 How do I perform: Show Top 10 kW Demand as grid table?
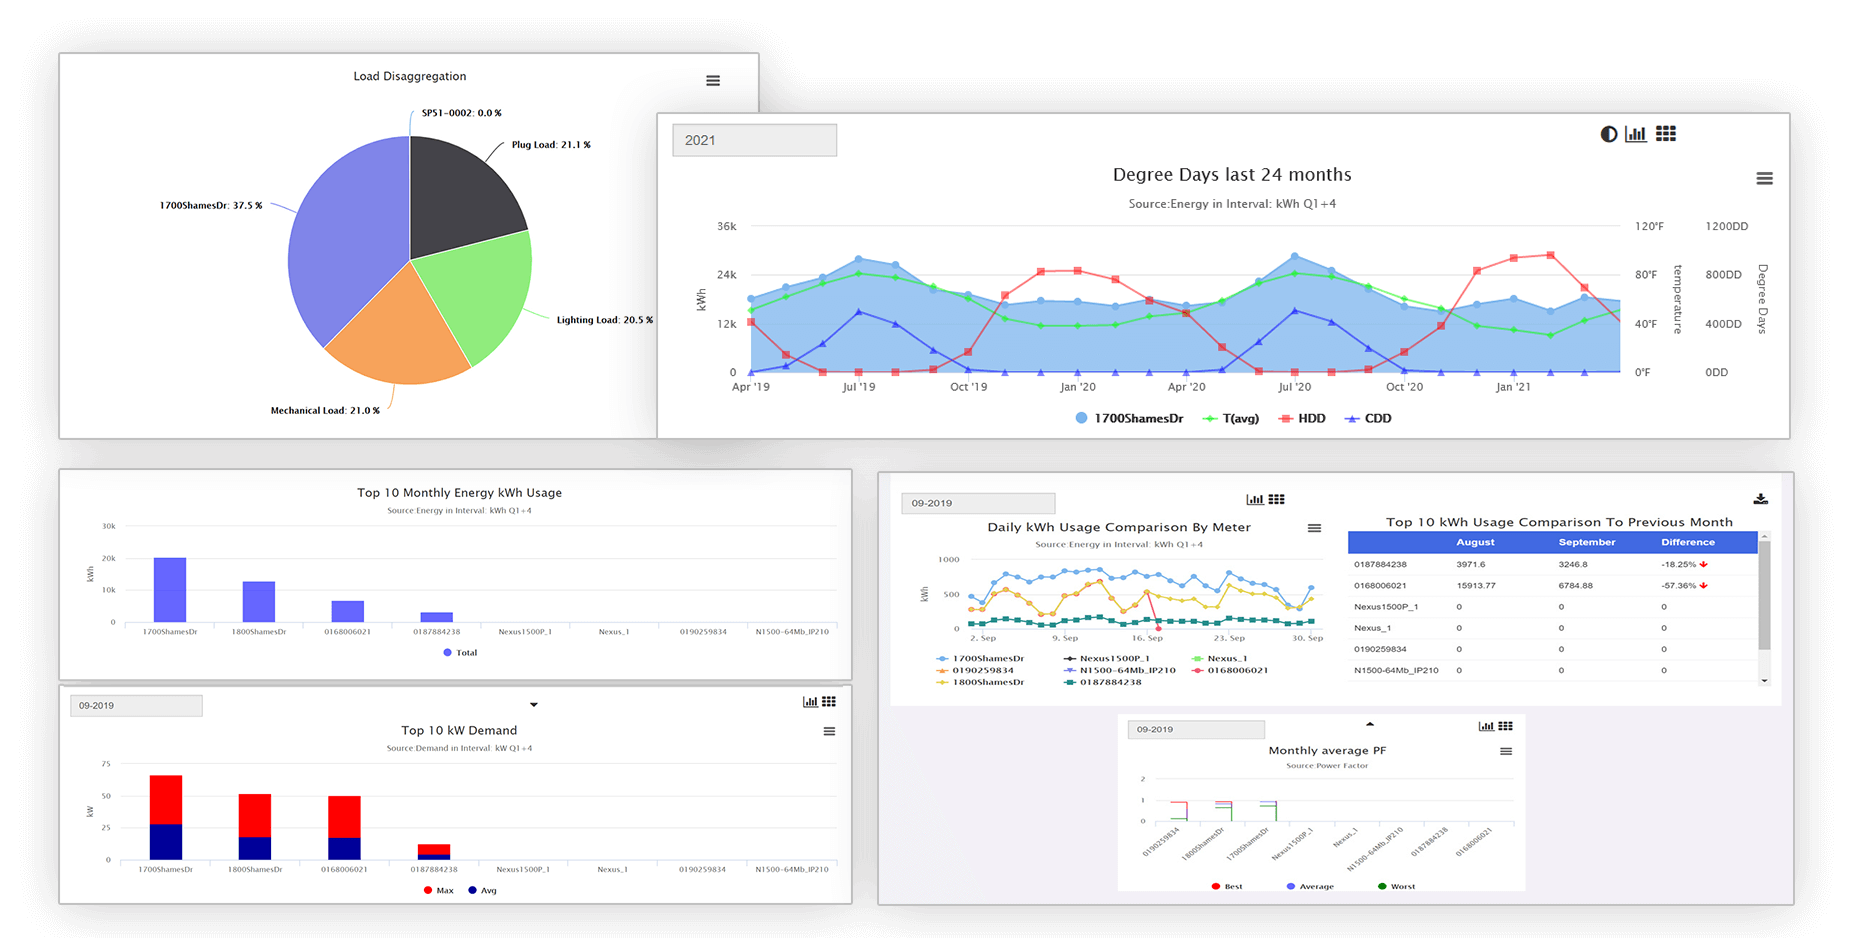coord(829,702)
